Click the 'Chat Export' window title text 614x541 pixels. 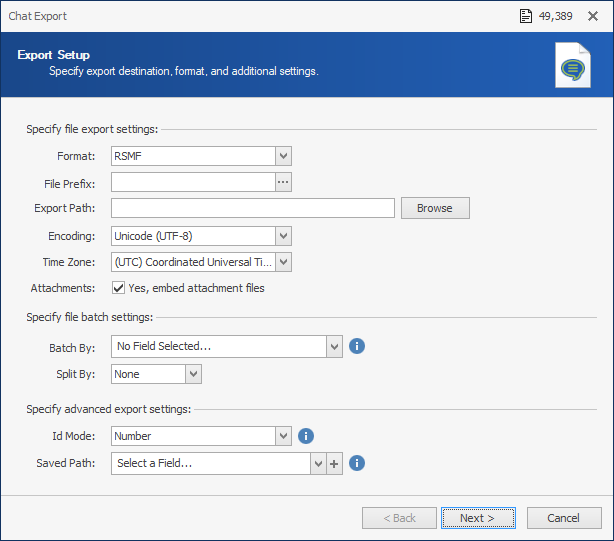(x=38, y=16)
